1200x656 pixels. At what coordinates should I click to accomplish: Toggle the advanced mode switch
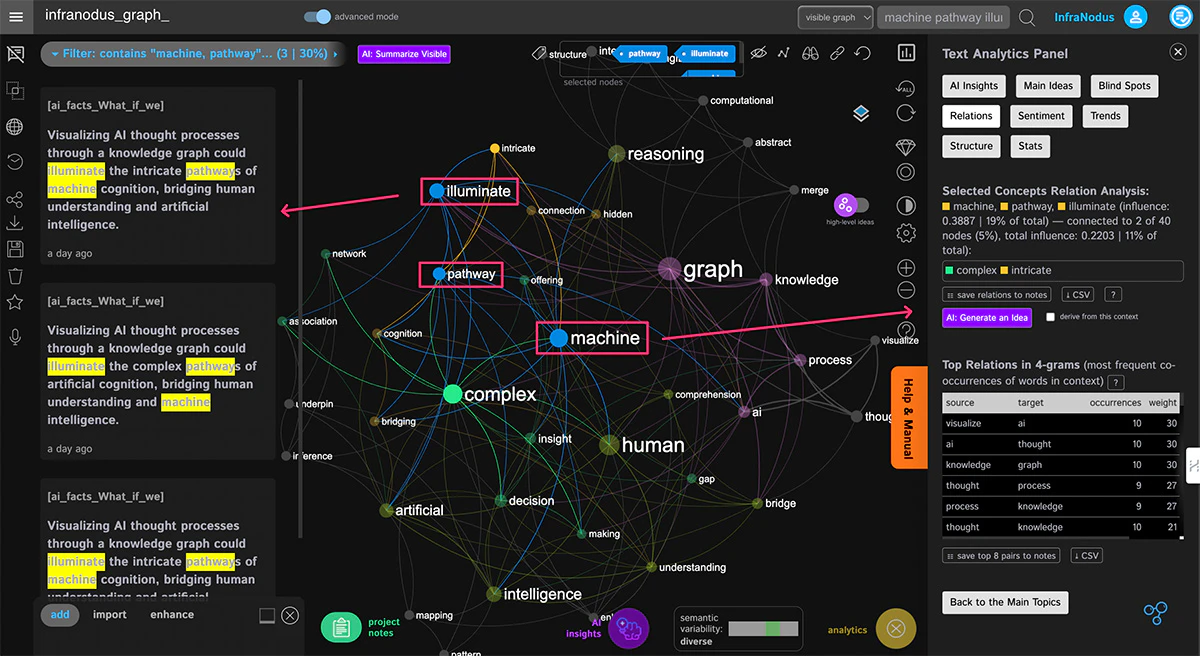(320, 17)
